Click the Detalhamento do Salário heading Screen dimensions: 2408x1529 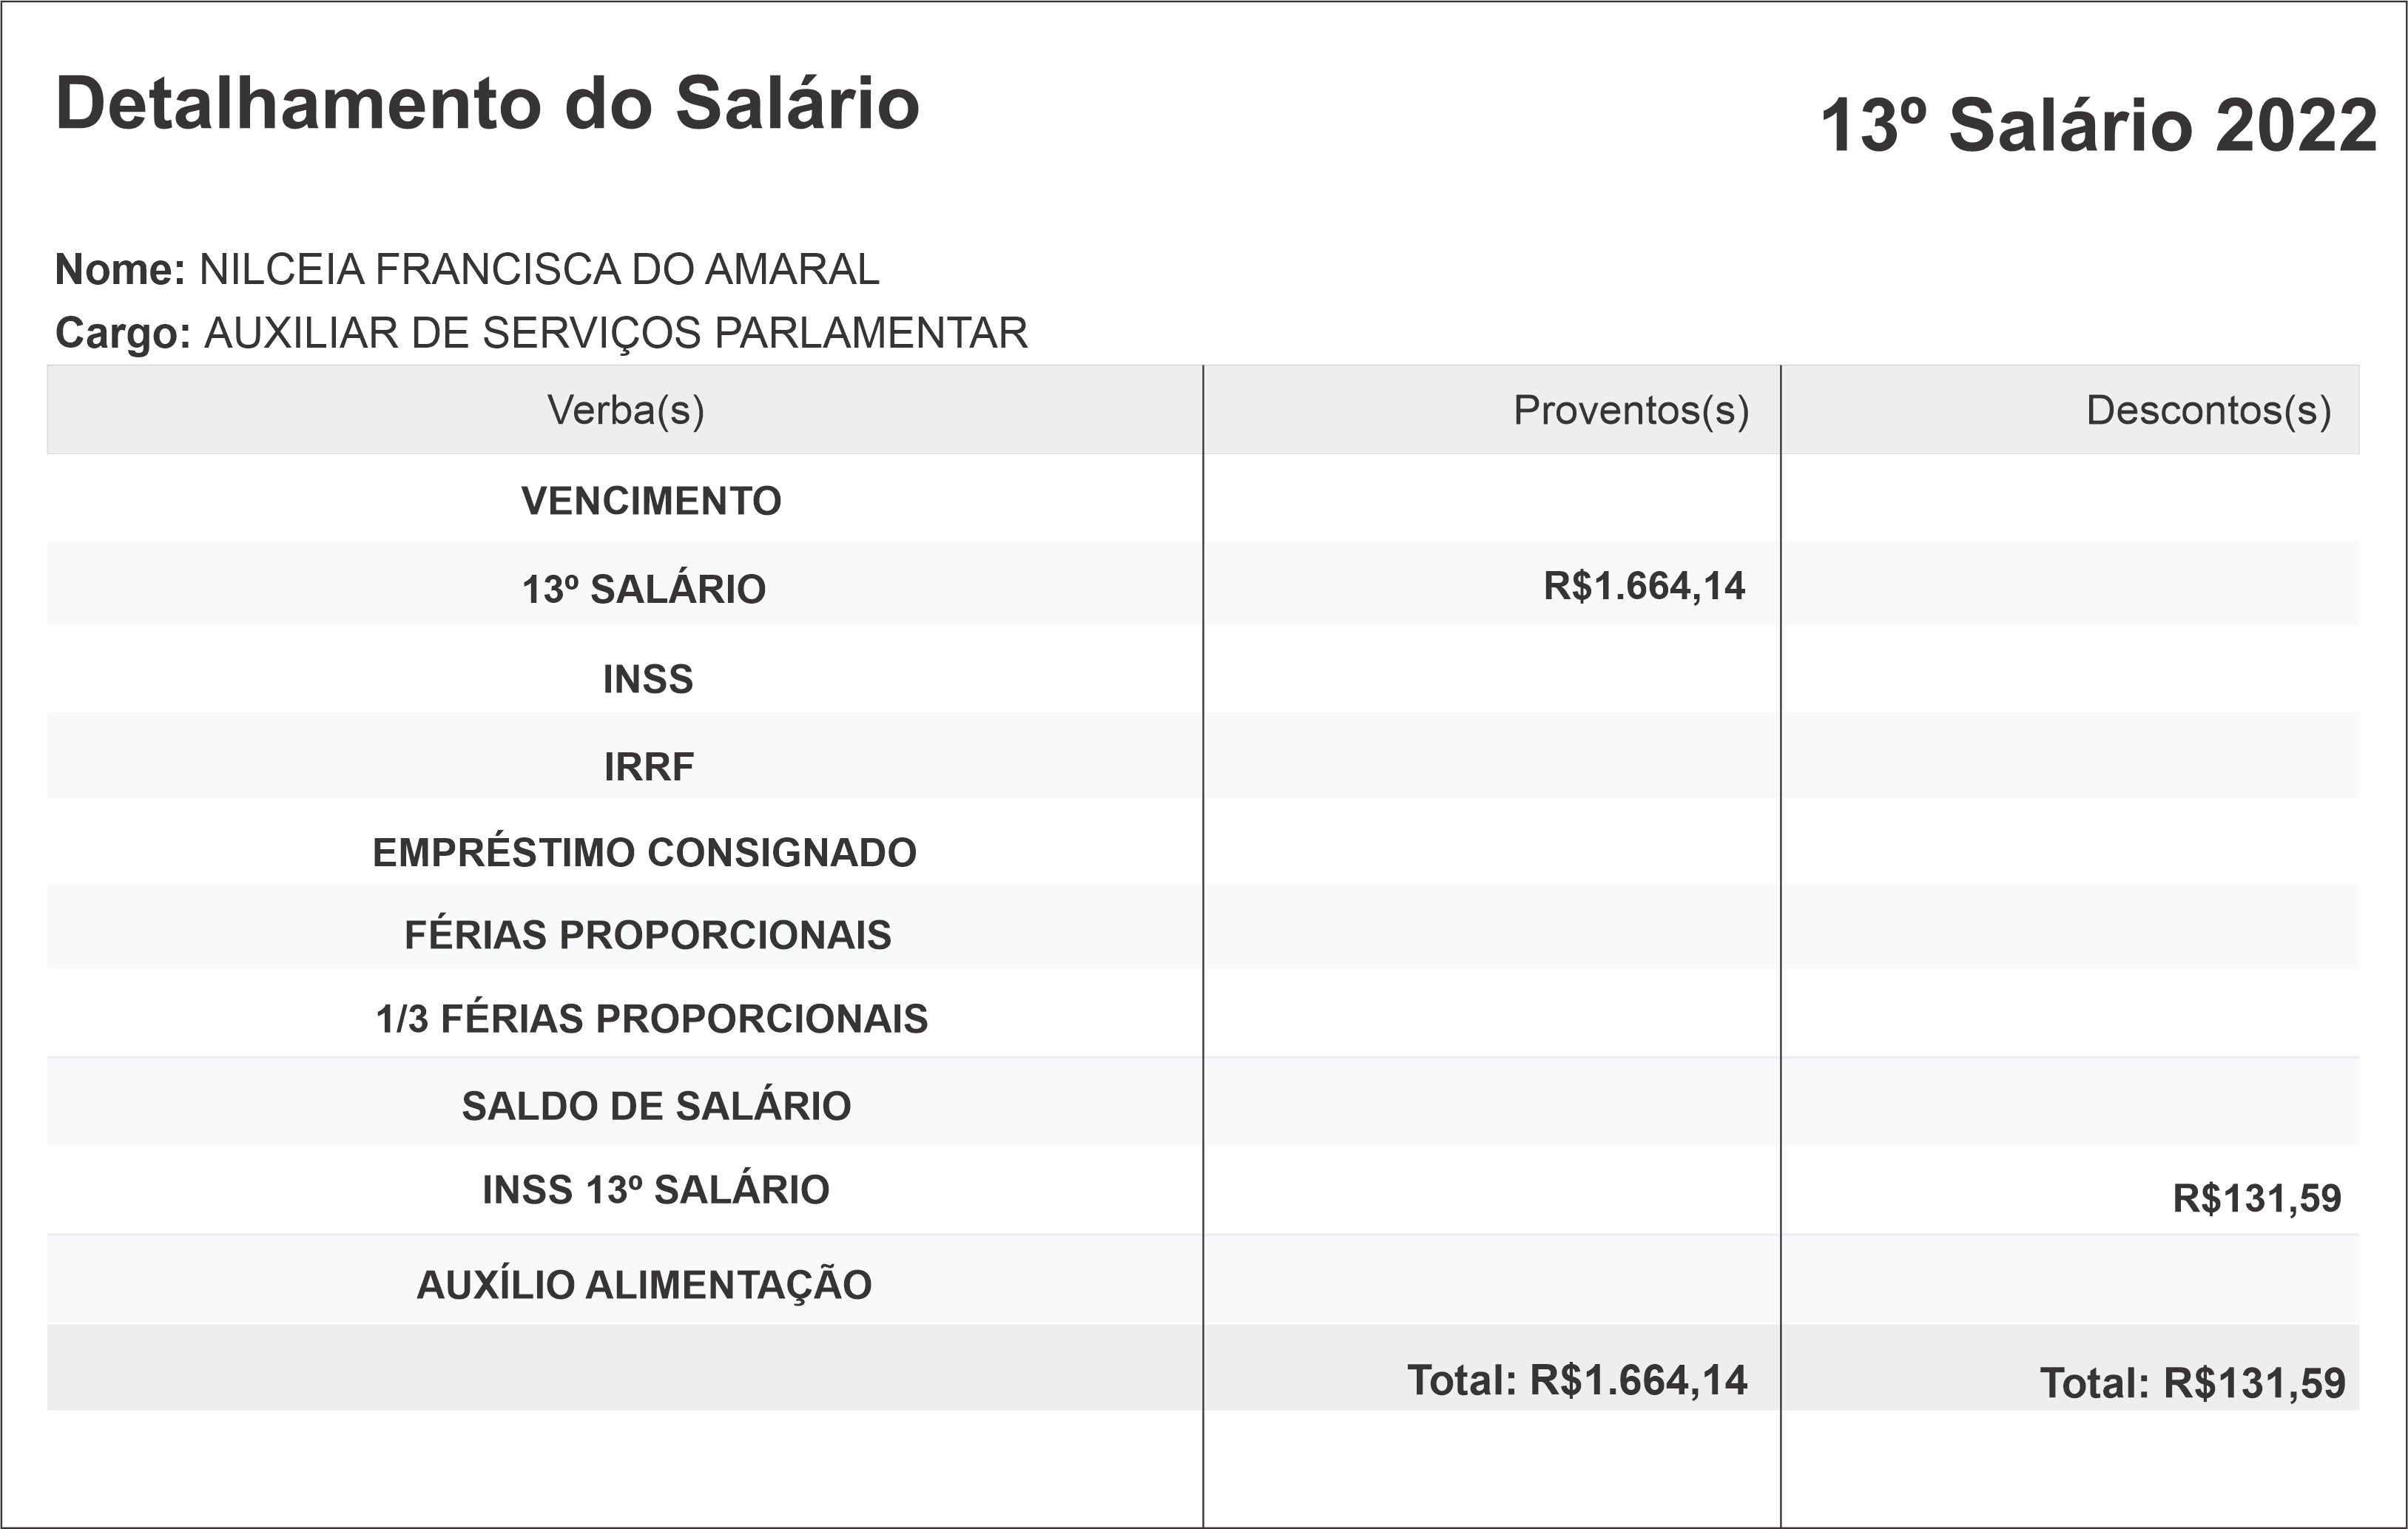click(487, 104)
